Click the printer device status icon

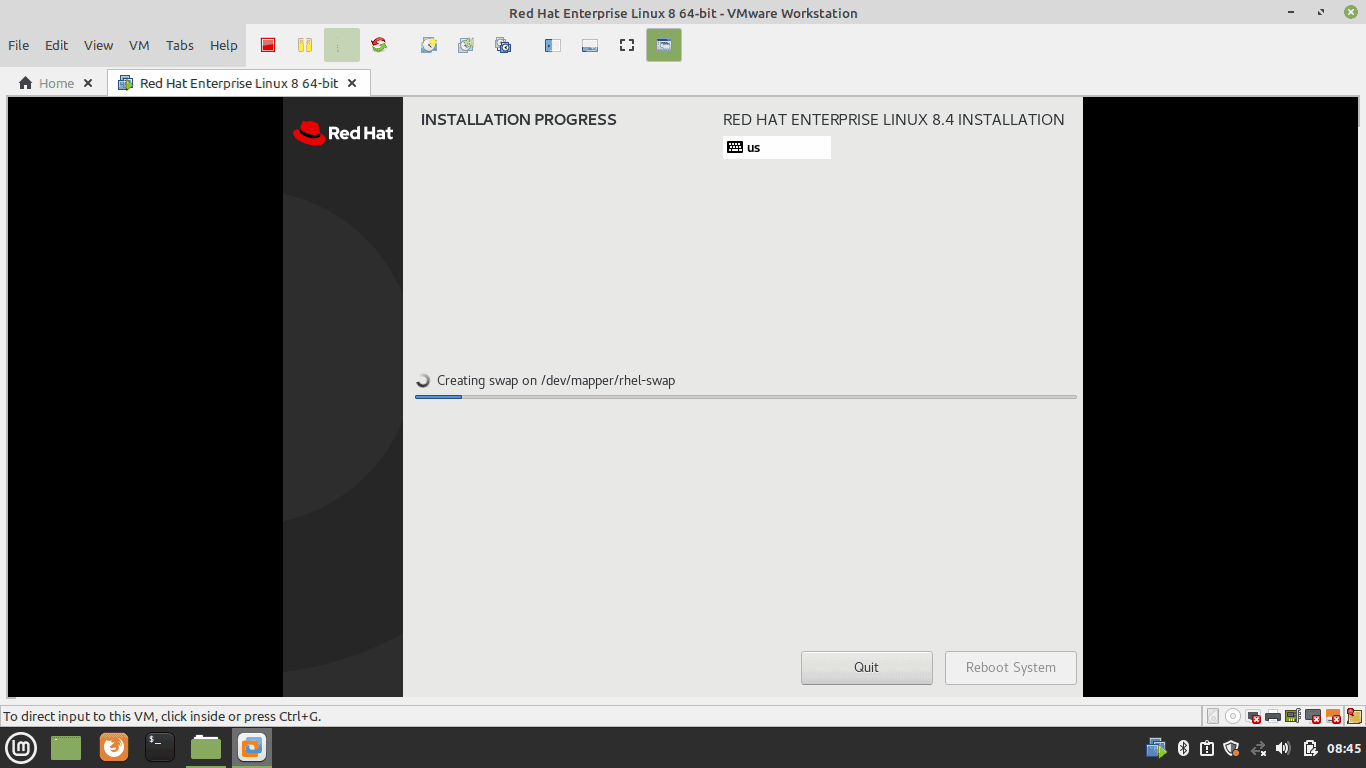1273,716
